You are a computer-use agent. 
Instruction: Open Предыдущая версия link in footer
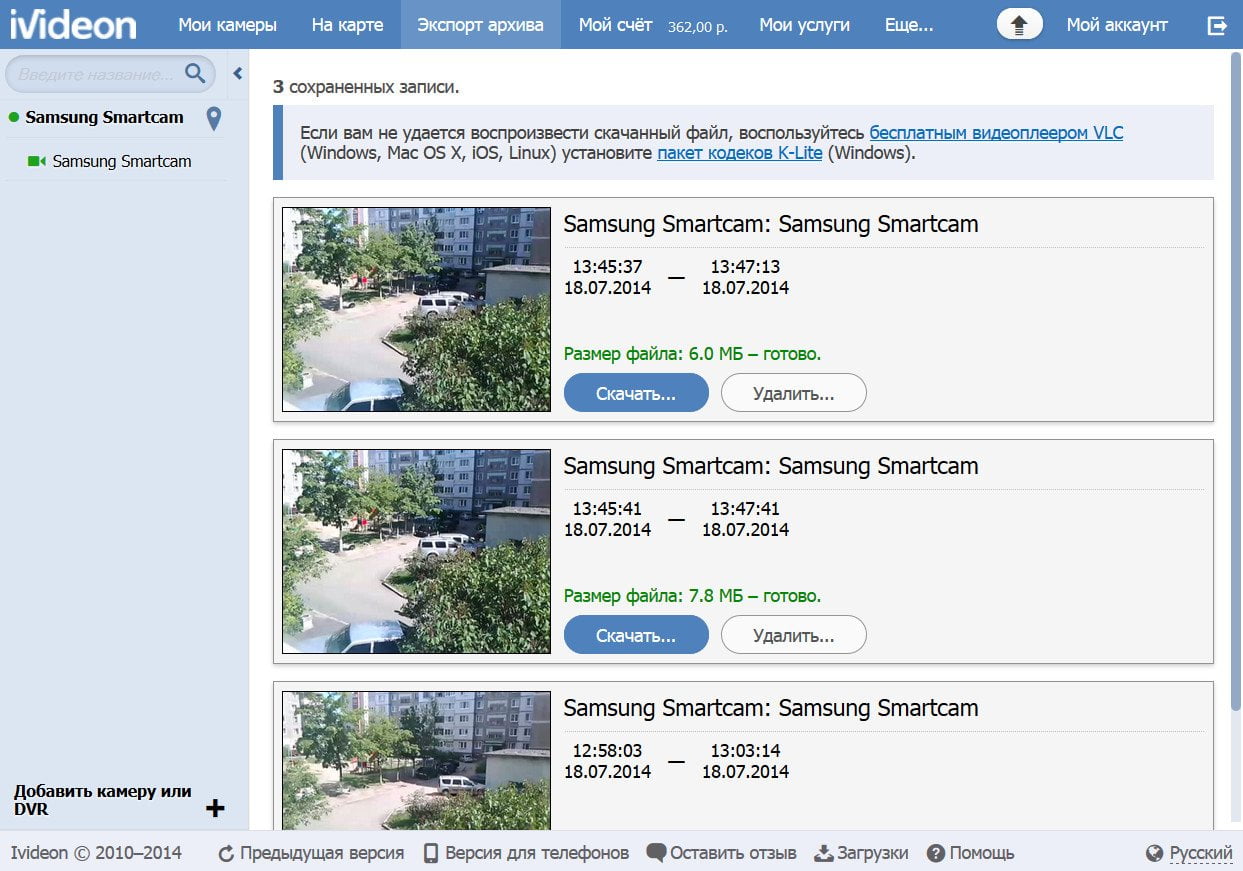(x=322, y=853)
